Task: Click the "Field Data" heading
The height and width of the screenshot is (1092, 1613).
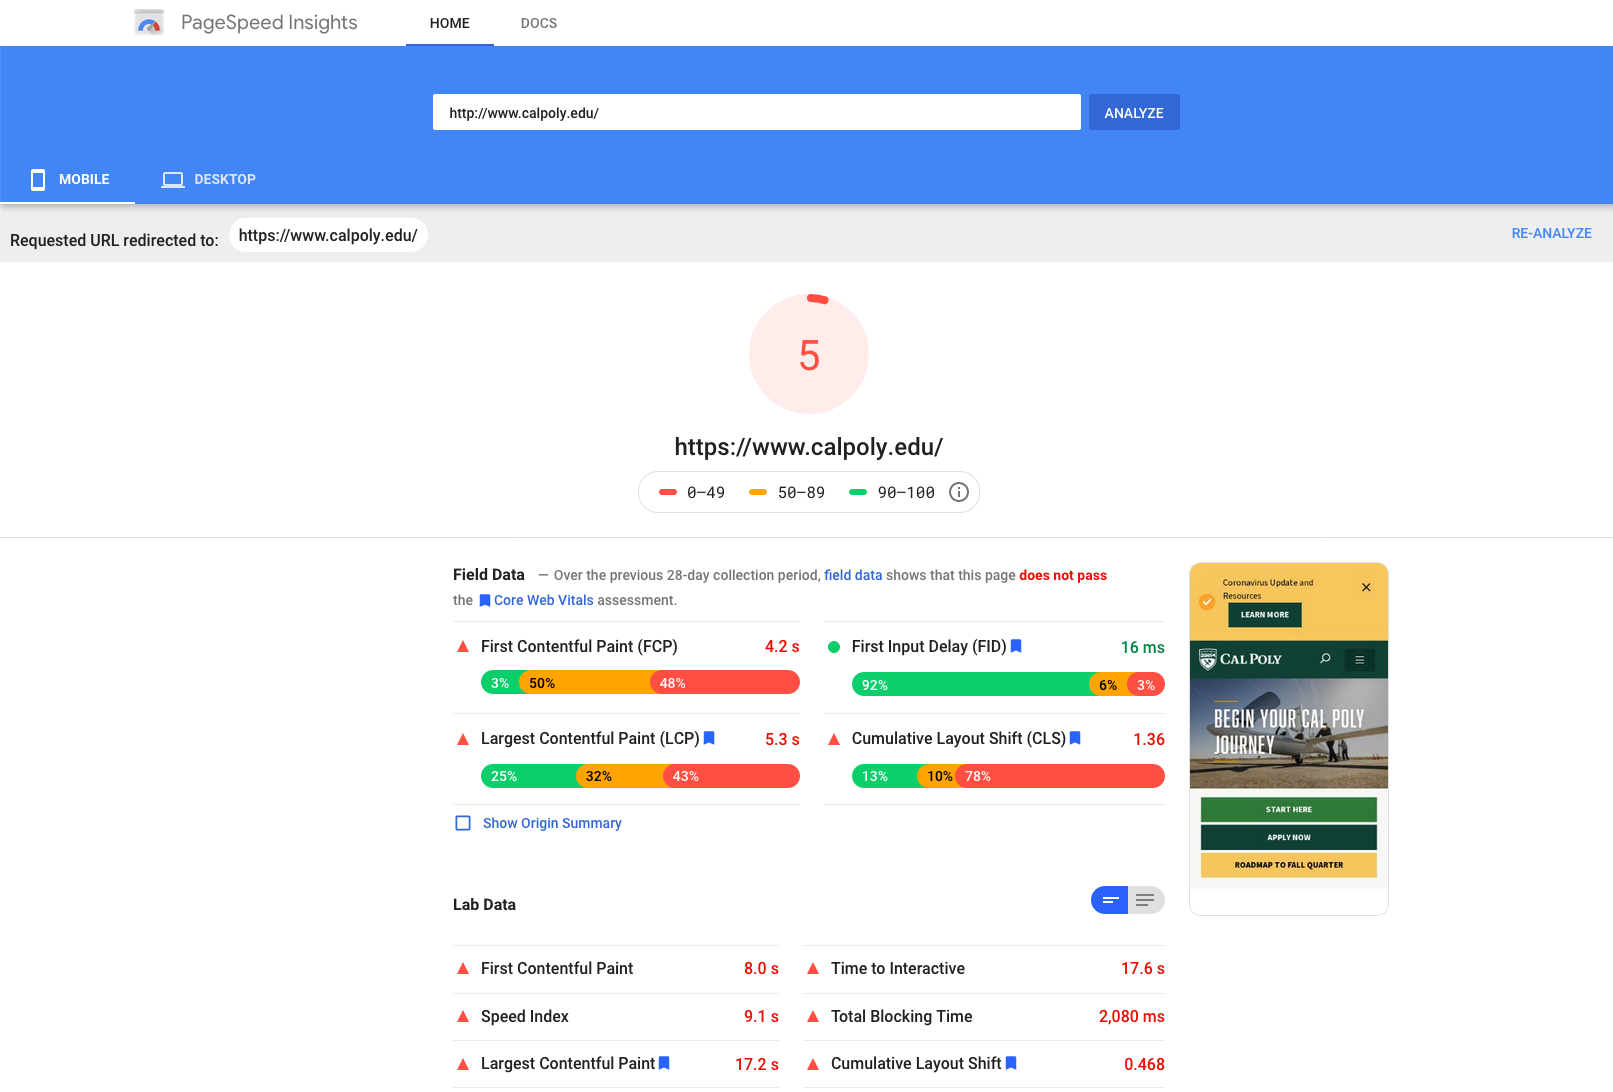Action: [x=489, y=574]
